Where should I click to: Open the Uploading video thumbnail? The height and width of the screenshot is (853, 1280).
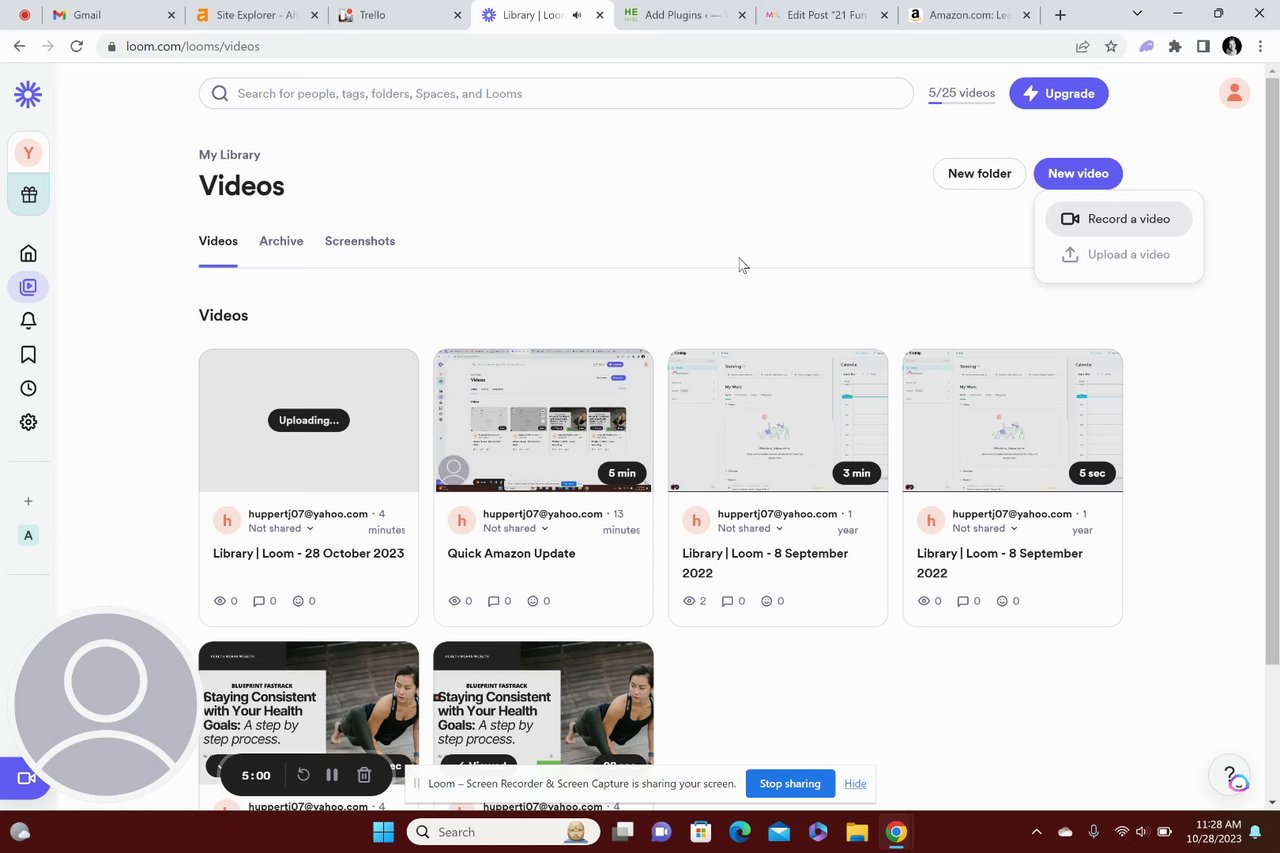(x=309, y=420)
